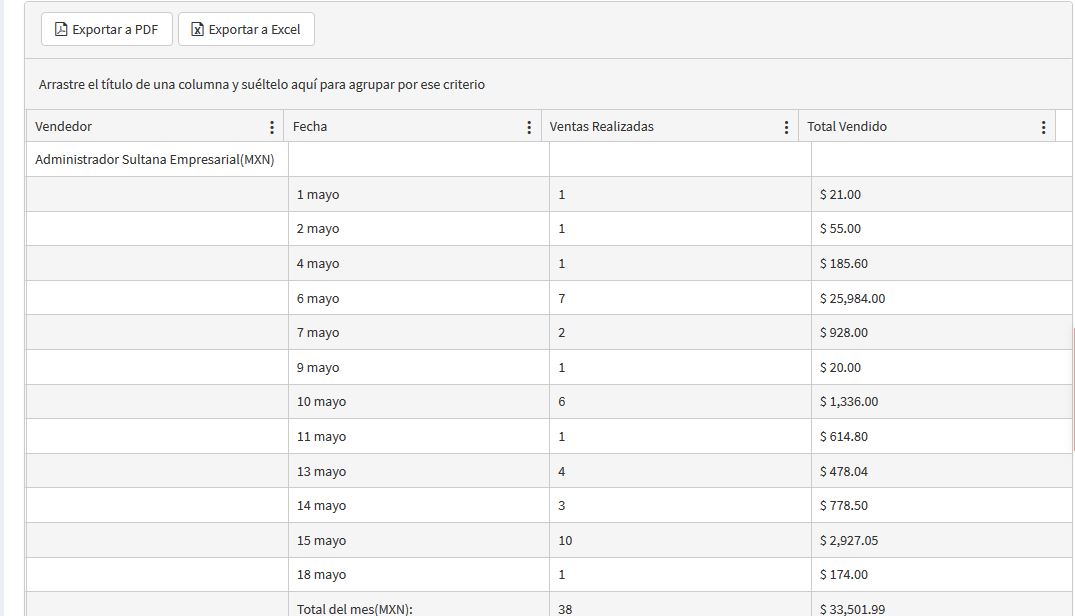The width and height of the screenshot is (1075, 616).
Task: Click the $ 33,501.99 monthly total
Action: [852, 608]
